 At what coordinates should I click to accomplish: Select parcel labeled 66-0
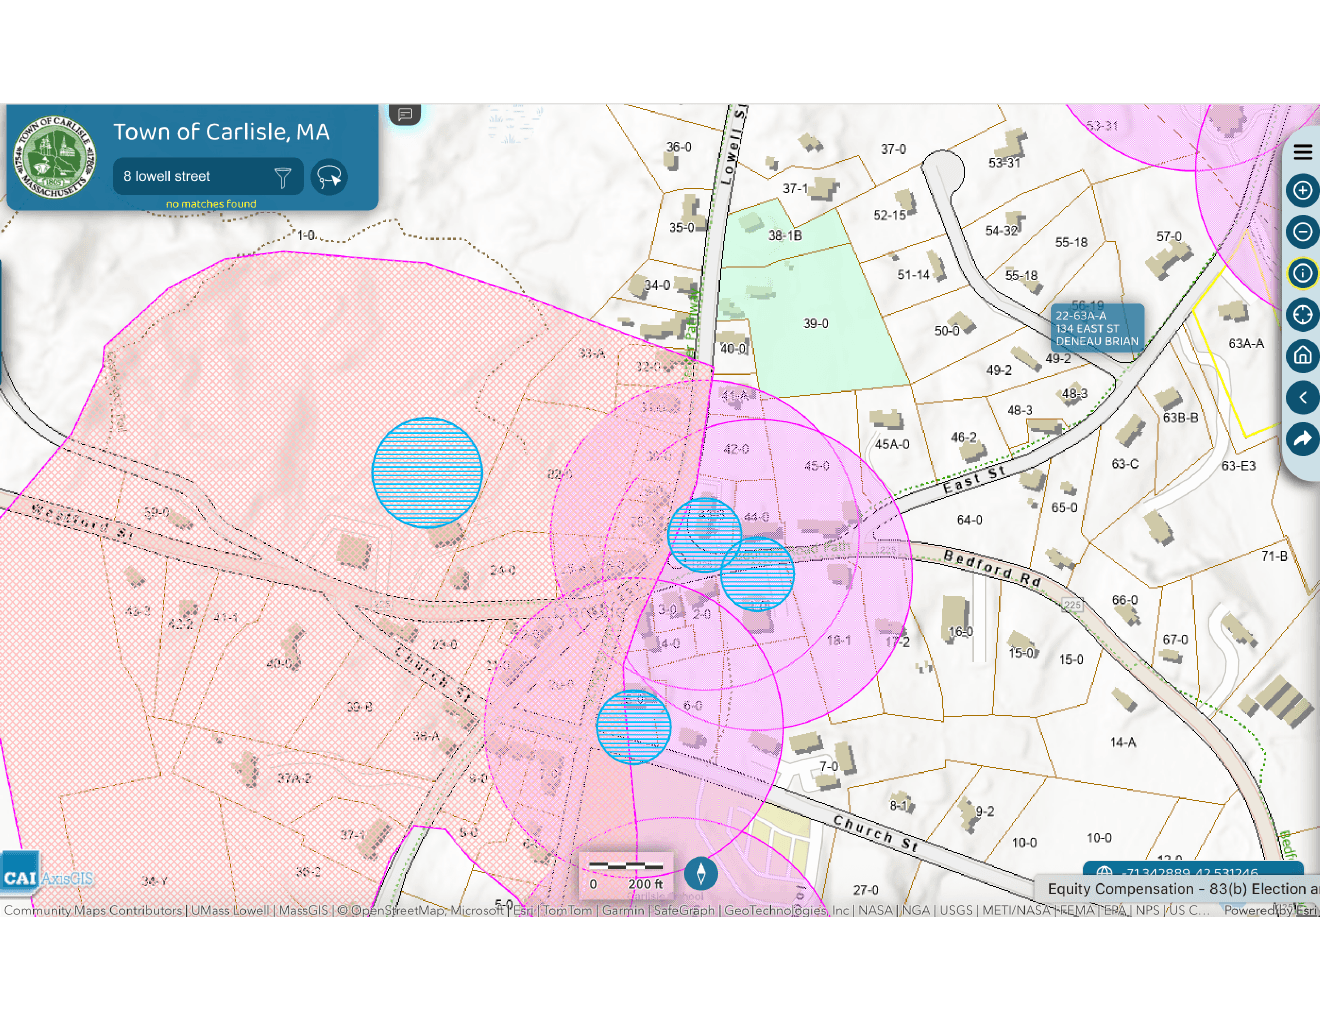tap(1125, 601)
